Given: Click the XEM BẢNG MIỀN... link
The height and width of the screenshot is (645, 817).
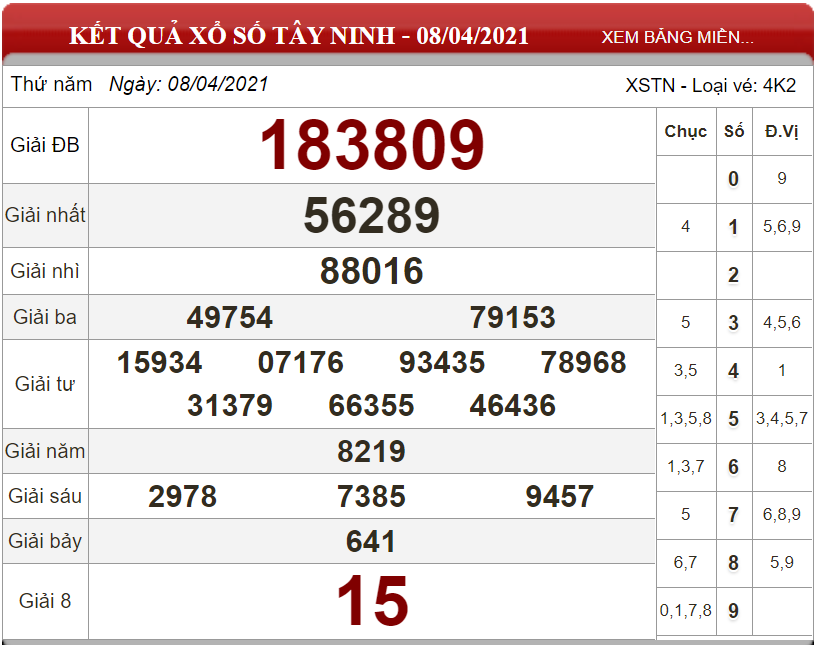Looking at the screenshot, I should pos(677,37).
